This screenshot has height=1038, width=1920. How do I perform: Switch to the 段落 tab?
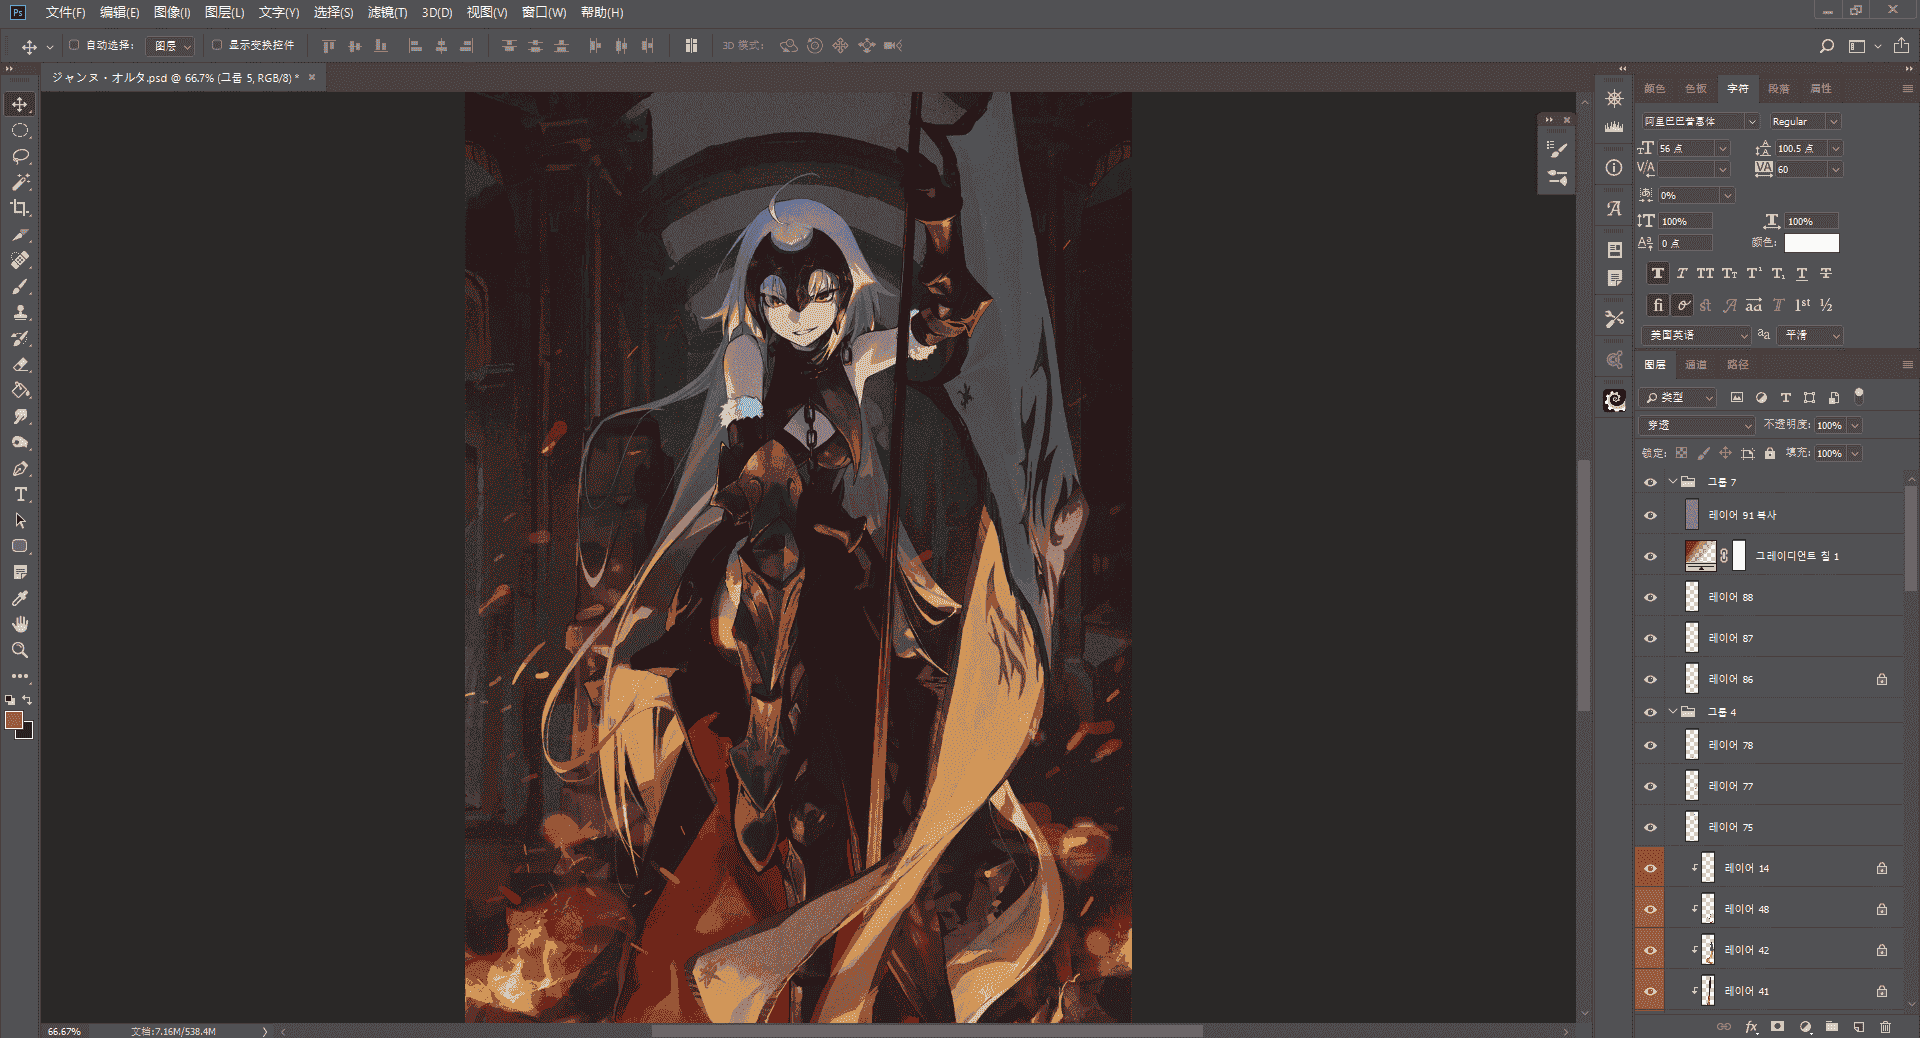[x=1779, y=89]
